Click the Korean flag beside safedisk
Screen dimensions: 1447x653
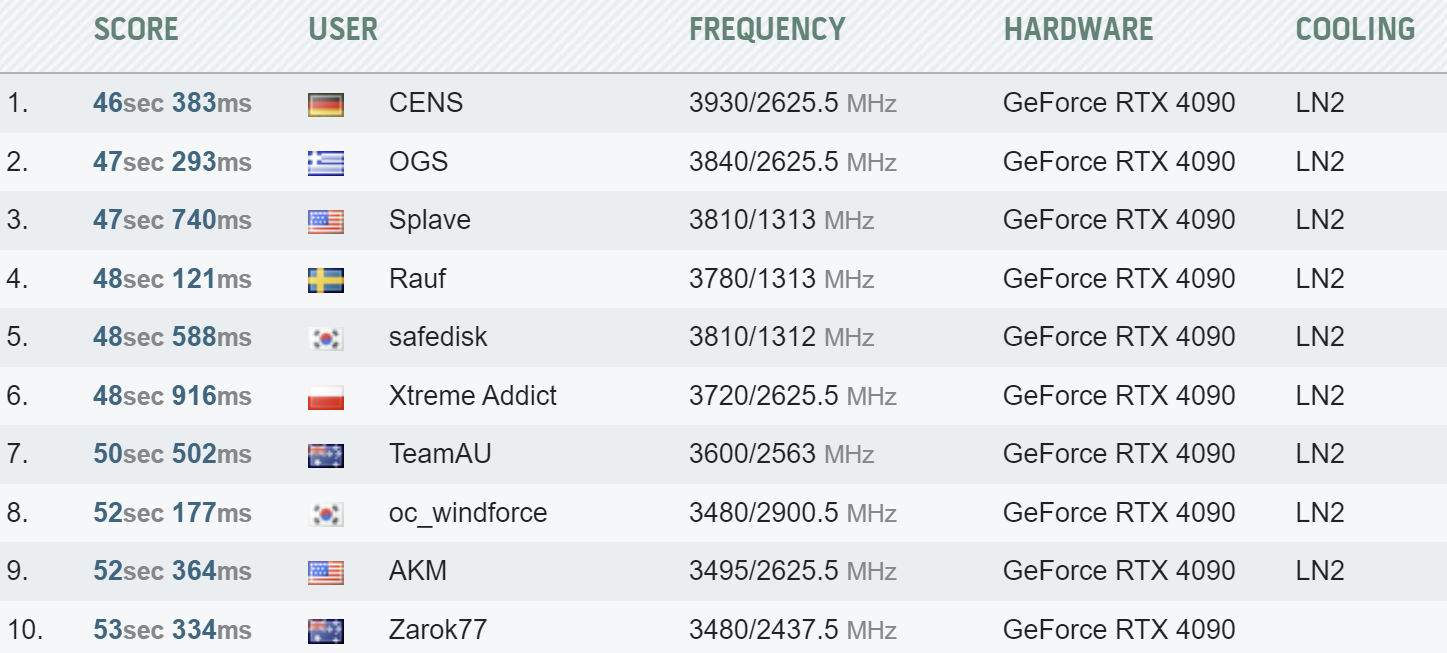326,338
